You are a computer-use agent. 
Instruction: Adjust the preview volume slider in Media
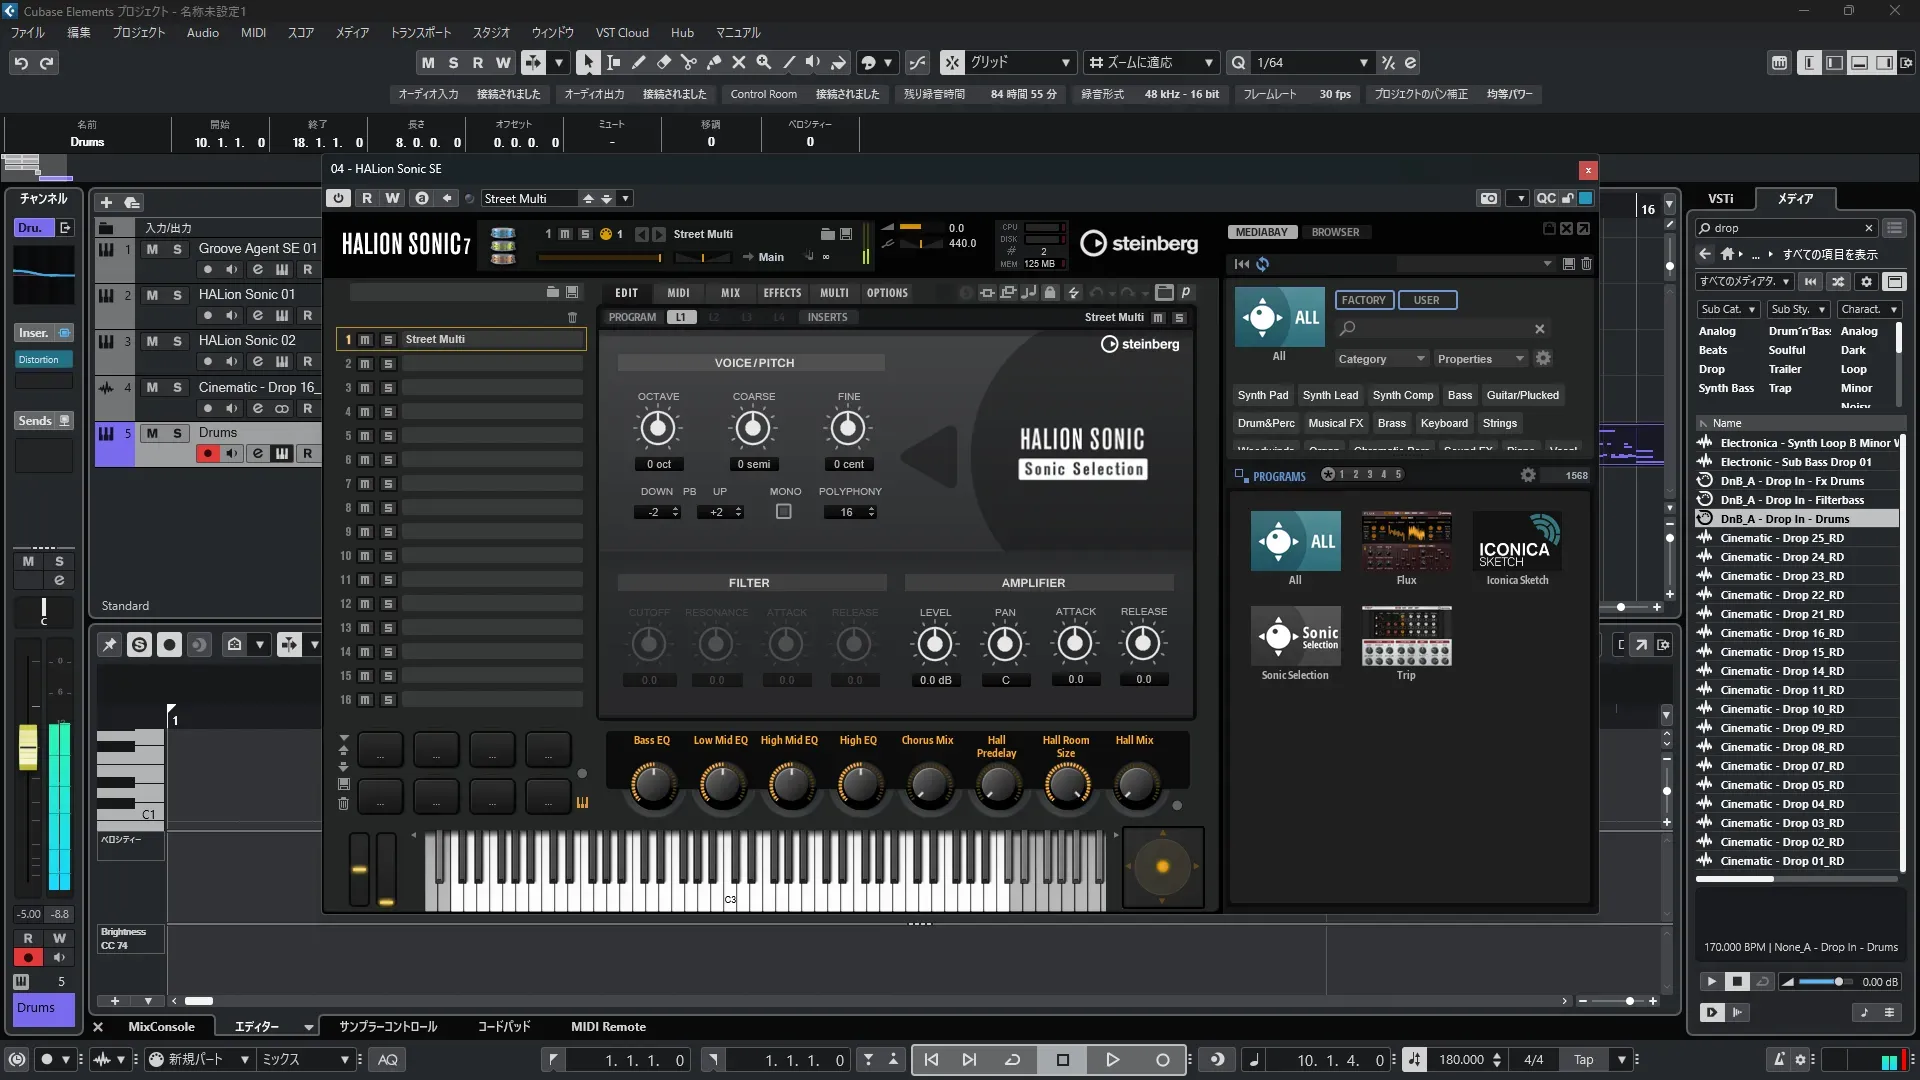click(x=1837, y=982)
